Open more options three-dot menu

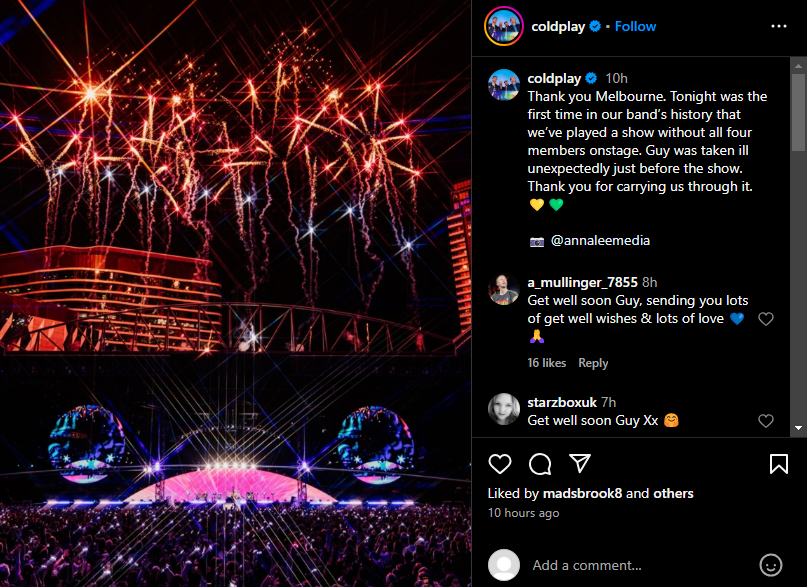pyautogui.click(x=778, y=27)
